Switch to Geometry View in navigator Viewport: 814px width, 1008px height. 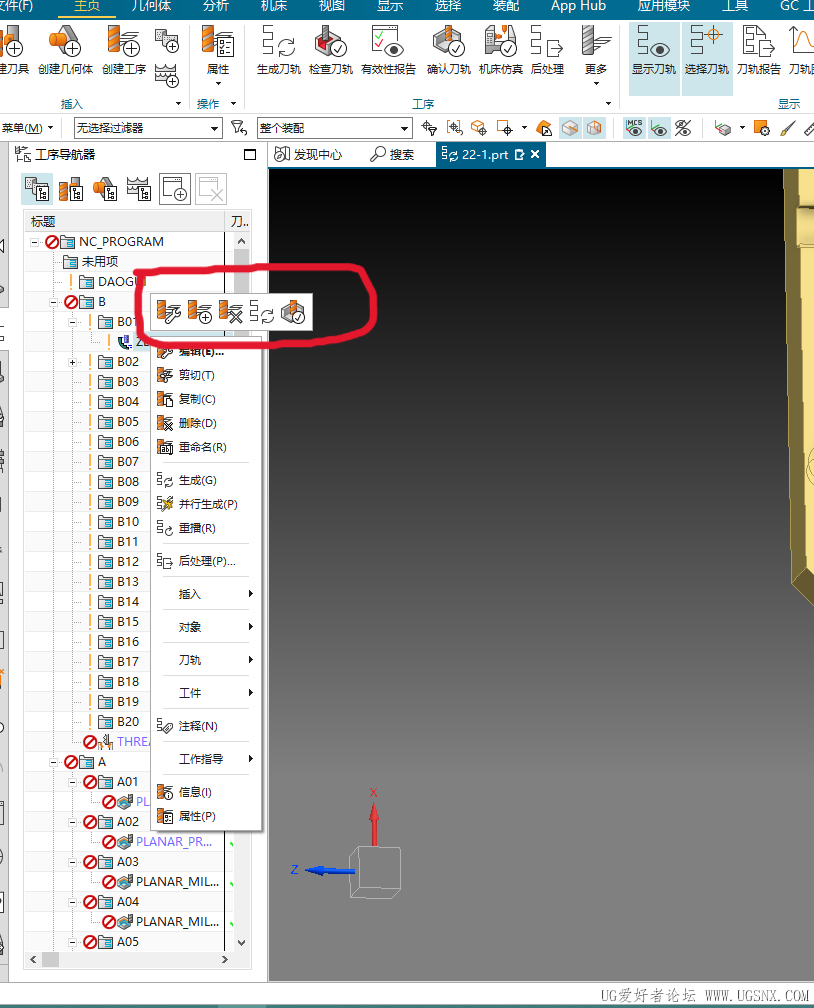coord(105,189)
